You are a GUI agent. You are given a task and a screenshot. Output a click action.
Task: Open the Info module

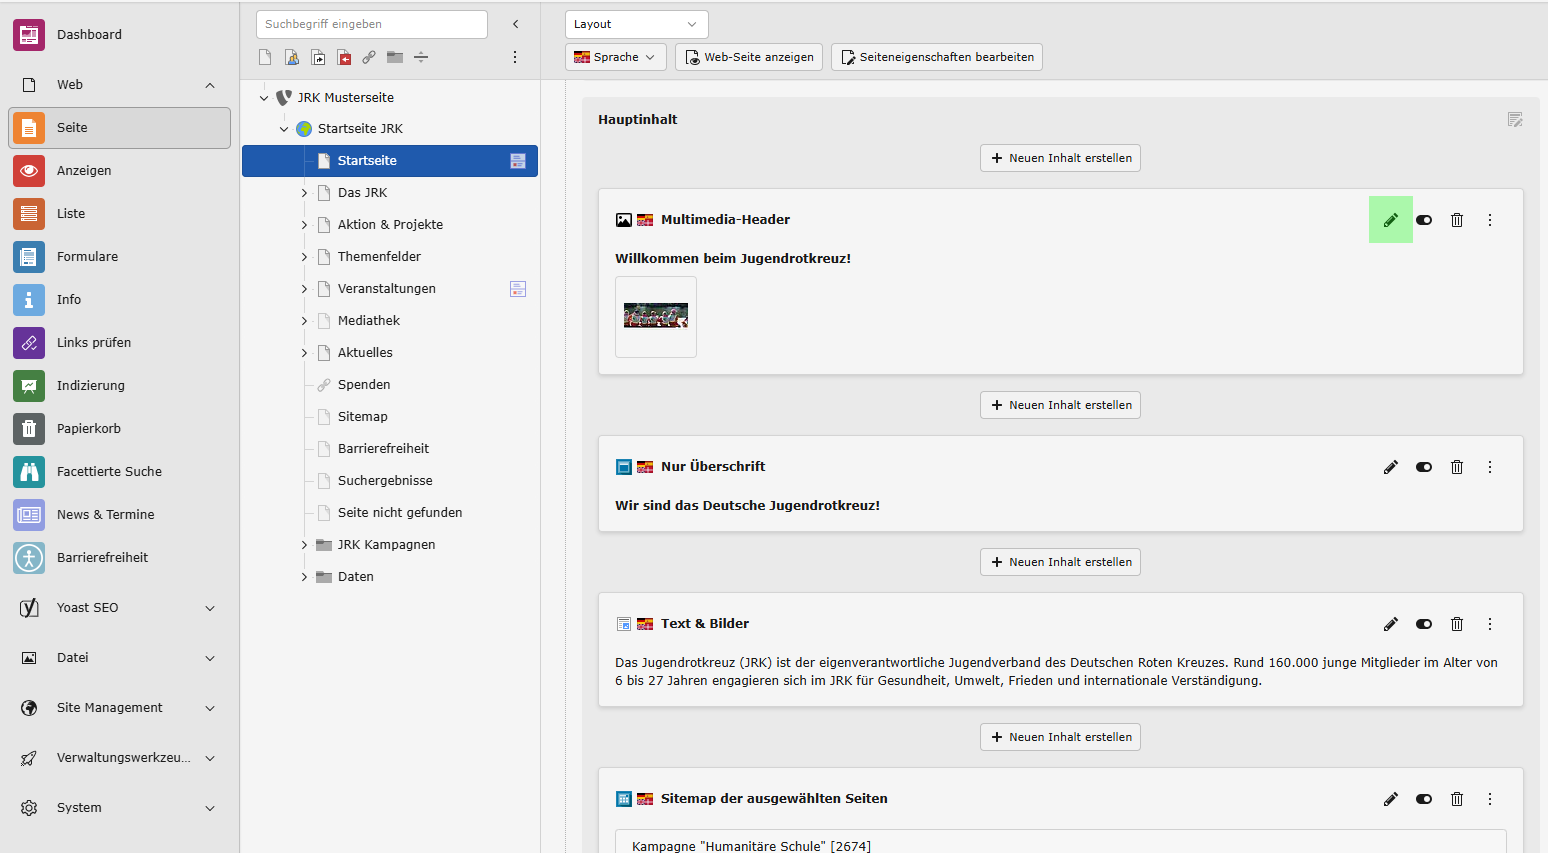tap(120, 300)
